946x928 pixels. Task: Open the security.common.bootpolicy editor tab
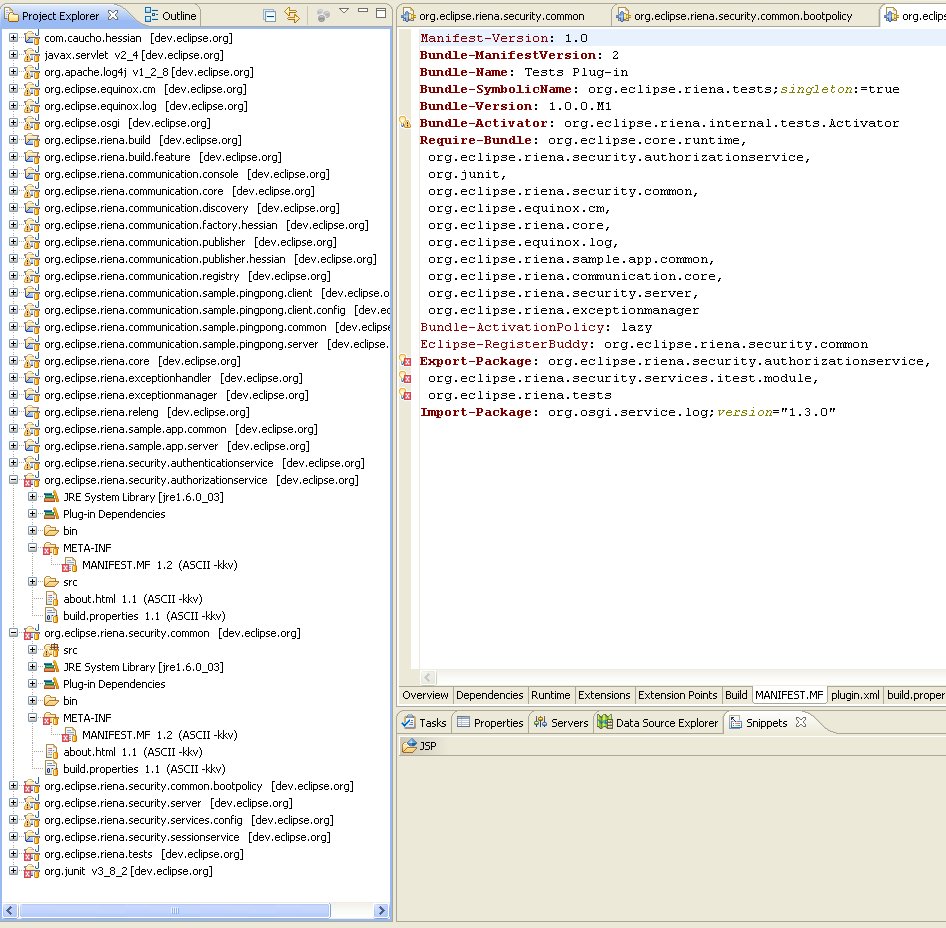pos(743,16)
